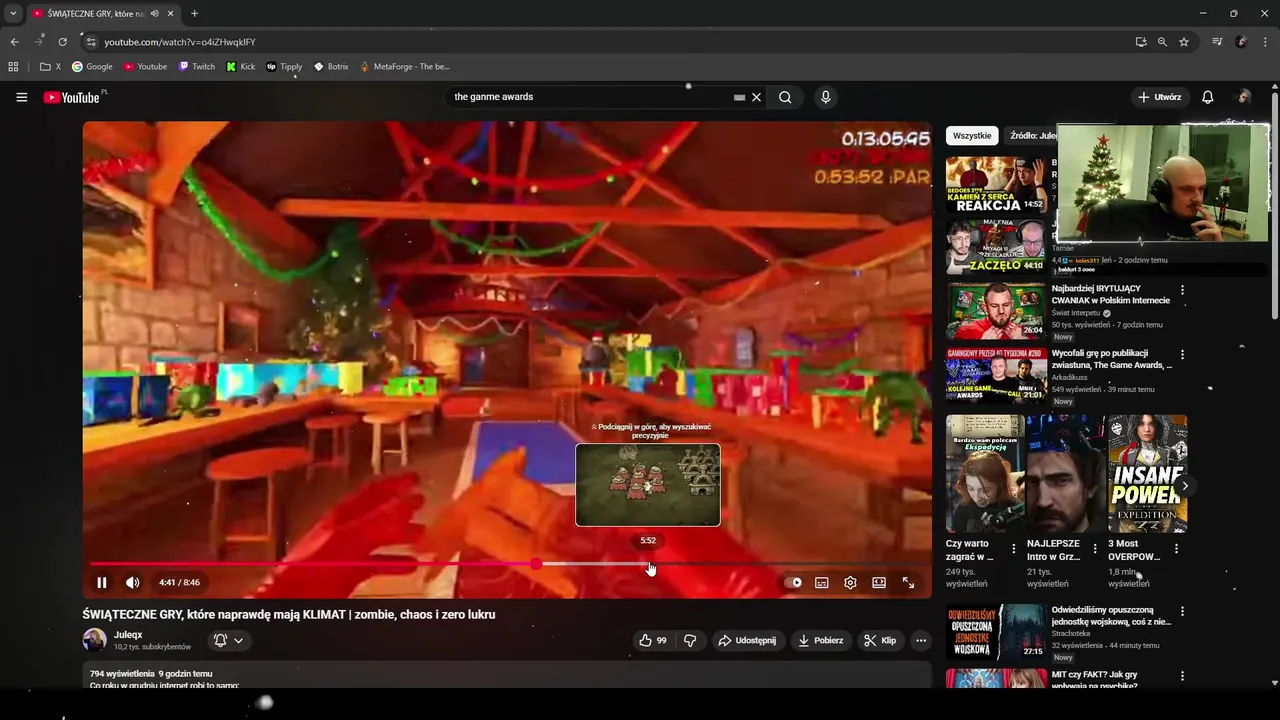1280x720 pixels.
Task: Open the Kick bookmark
Action: [x=241, y=67]
